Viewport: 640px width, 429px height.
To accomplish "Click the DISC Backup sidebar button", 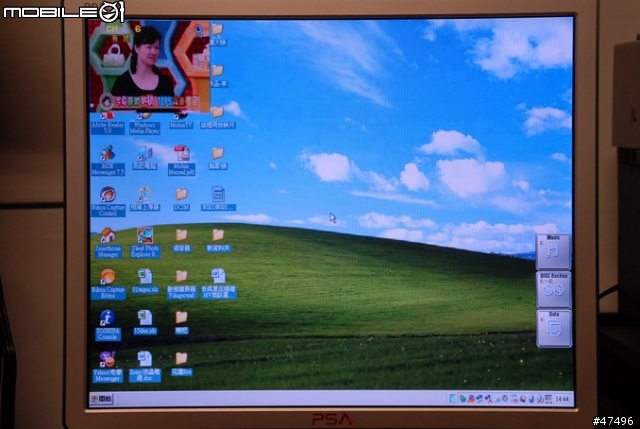I will pos(553,290).
